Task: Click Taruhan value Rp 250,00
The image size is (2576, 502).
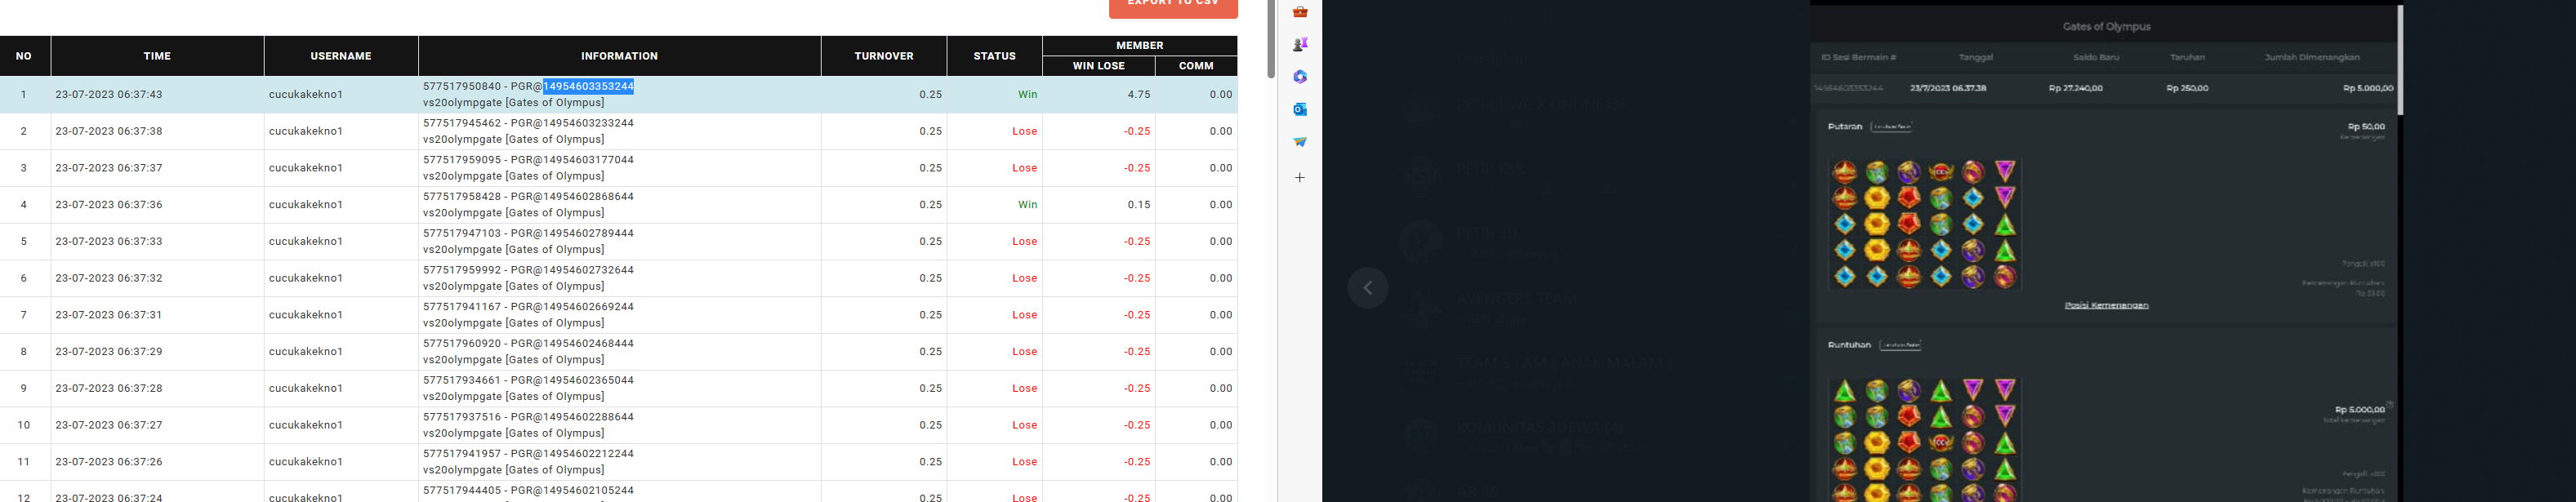Action: pos(2187,88)
